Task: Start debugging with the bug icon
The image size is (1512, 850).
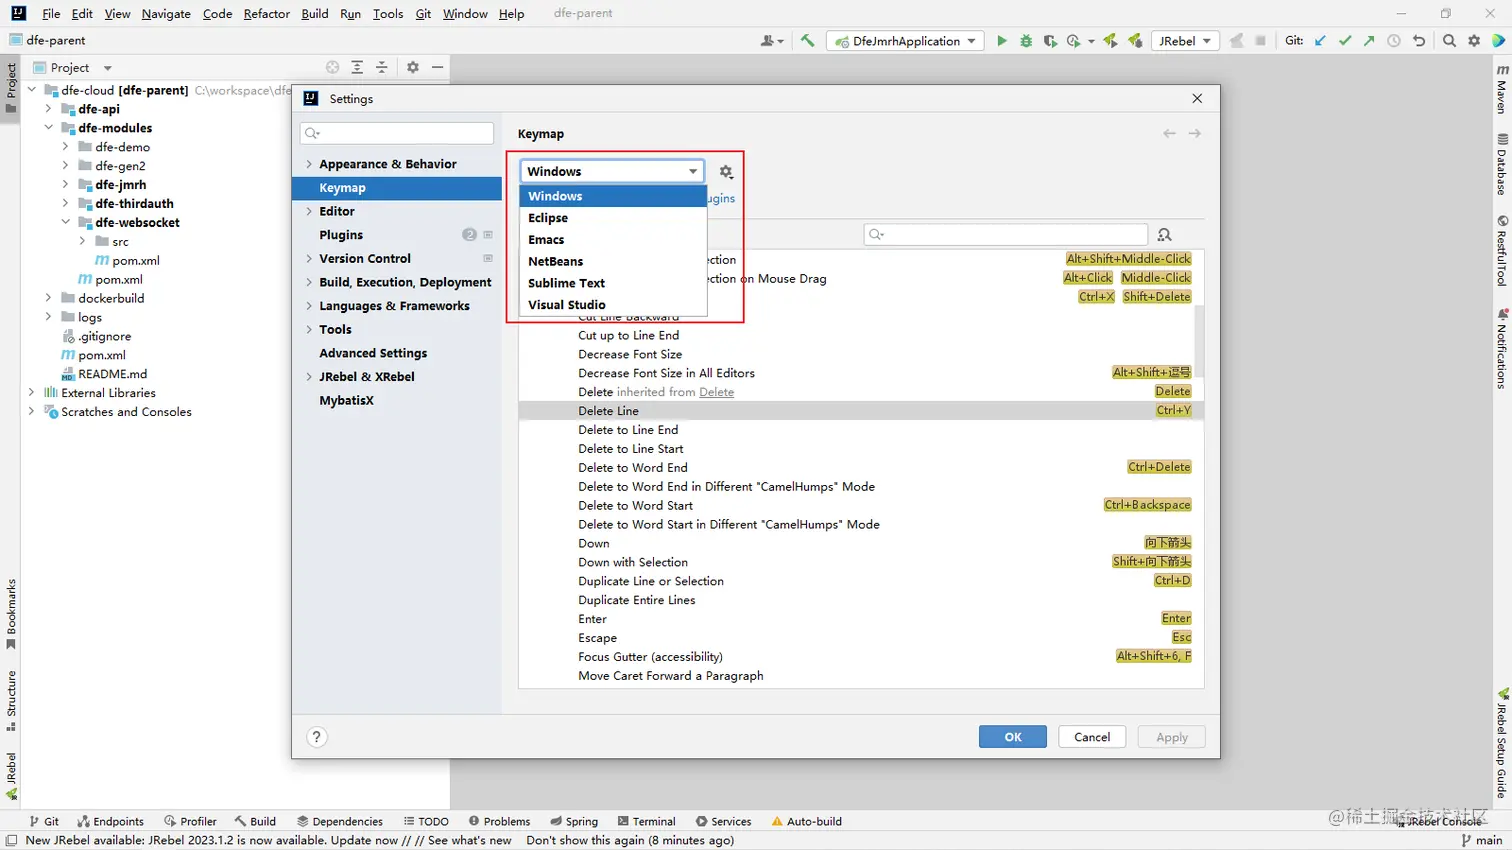Action: coord(1026,41)
